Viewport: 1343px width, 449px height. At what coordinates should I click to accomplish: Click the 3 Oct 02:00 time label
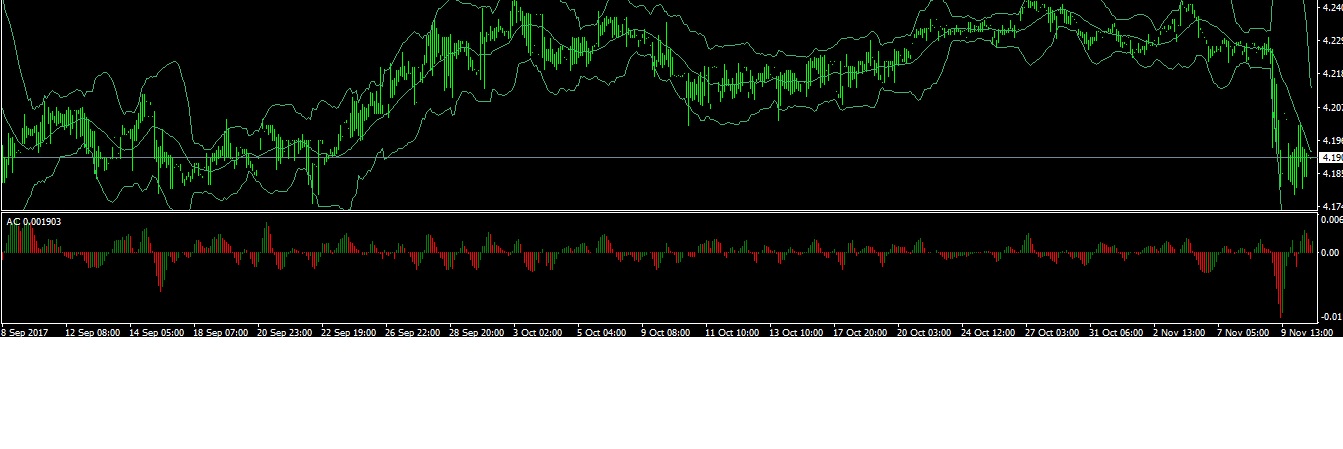click(x=538, y=331)
